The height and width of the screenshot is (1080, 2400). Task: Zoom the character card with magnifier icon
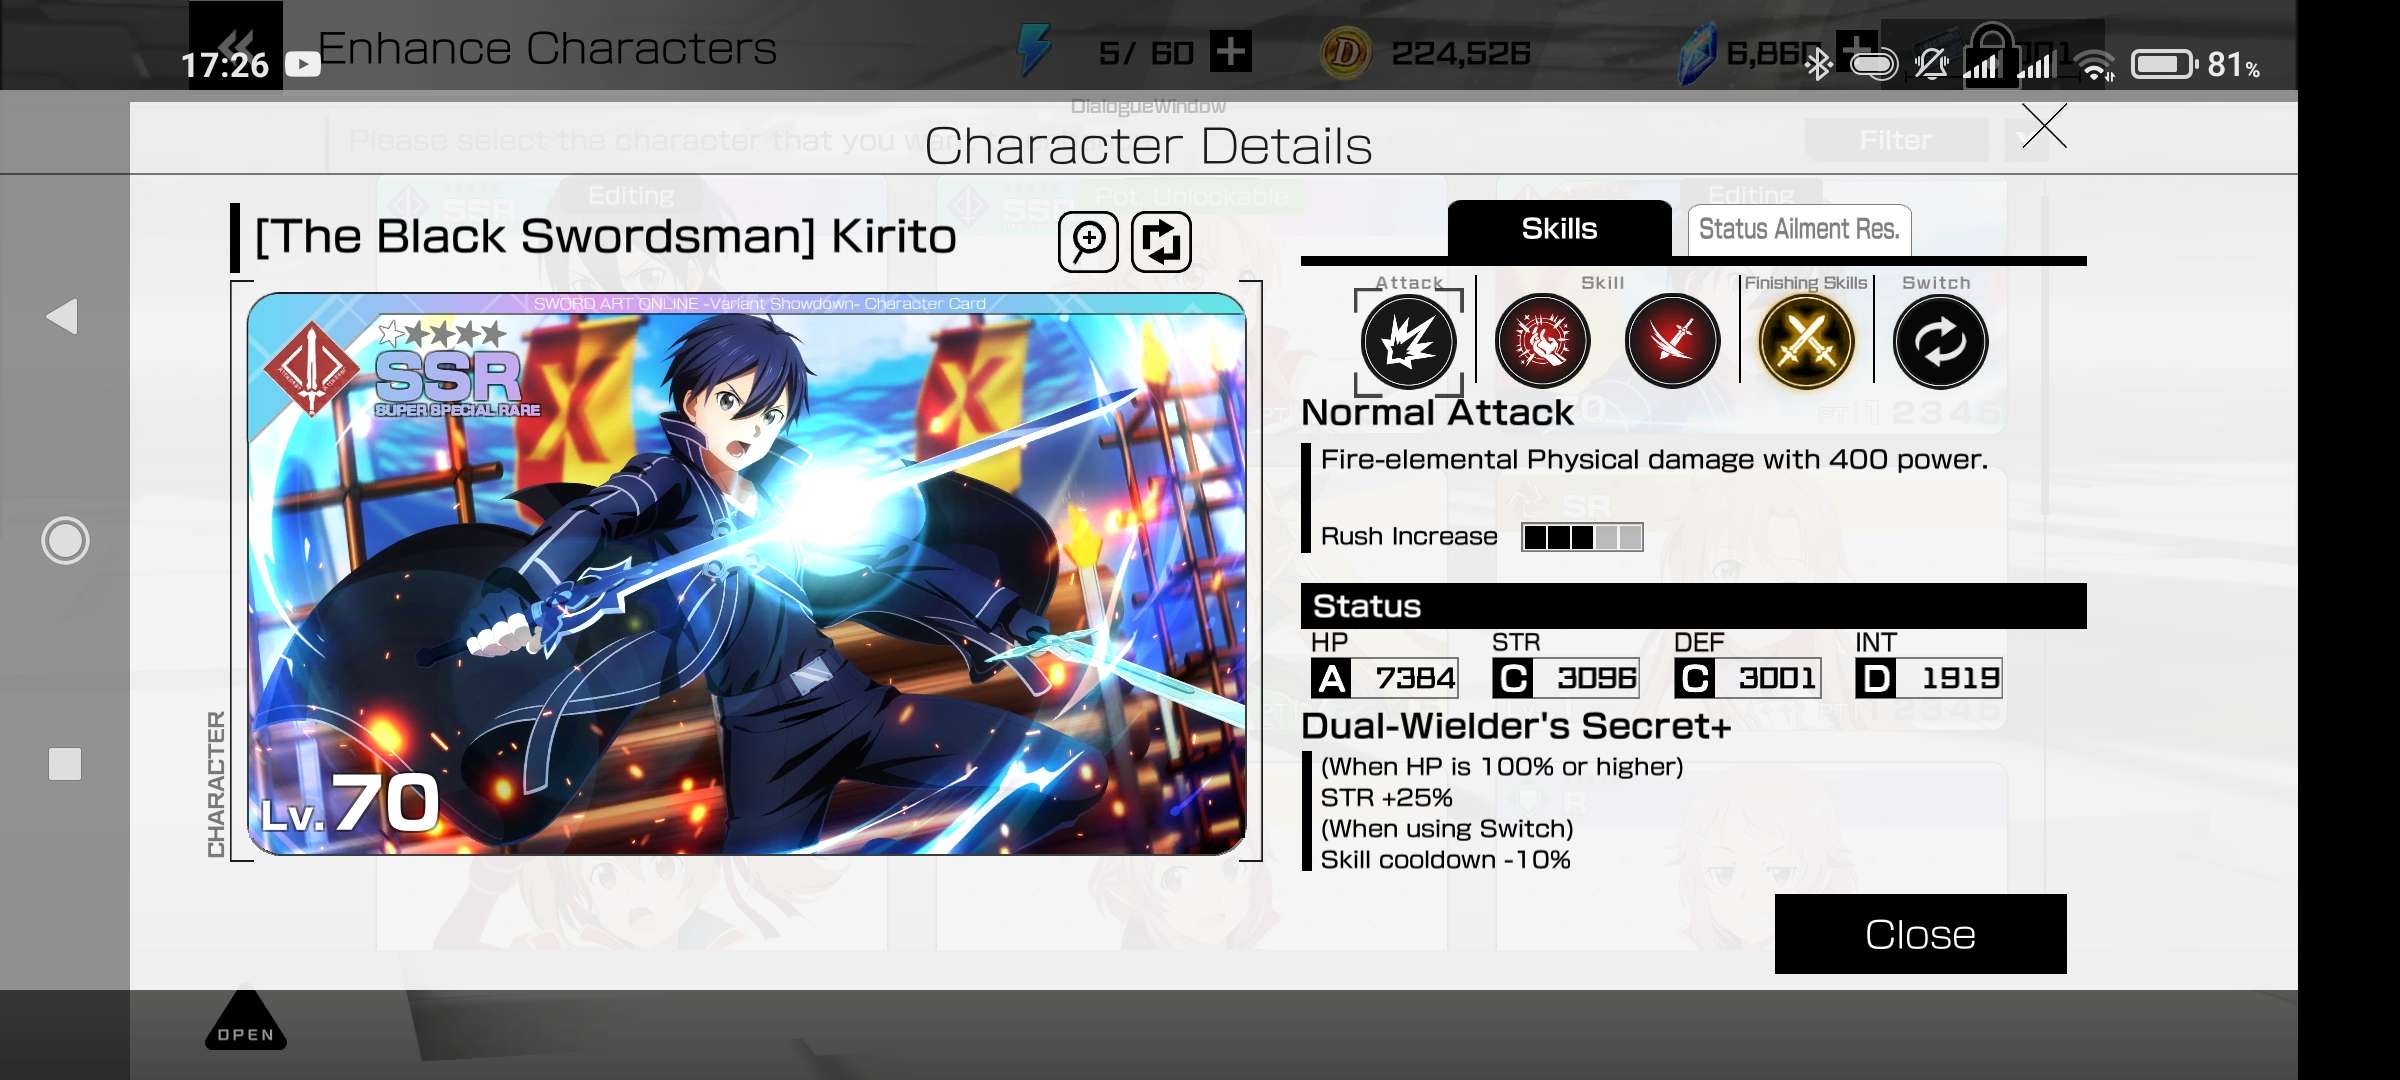[x=1088, y=242]
